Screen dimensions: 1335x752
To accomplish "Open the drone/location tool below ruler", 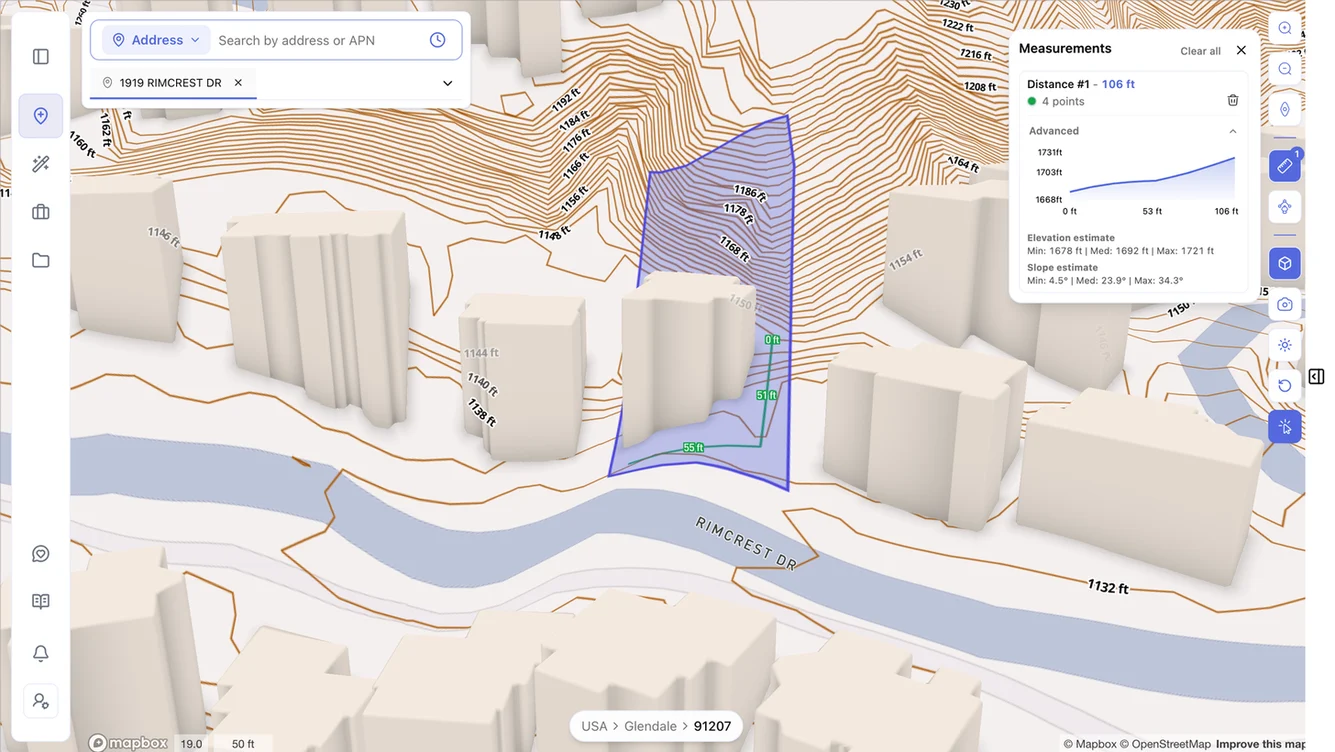I will [x=1285, y=207].
